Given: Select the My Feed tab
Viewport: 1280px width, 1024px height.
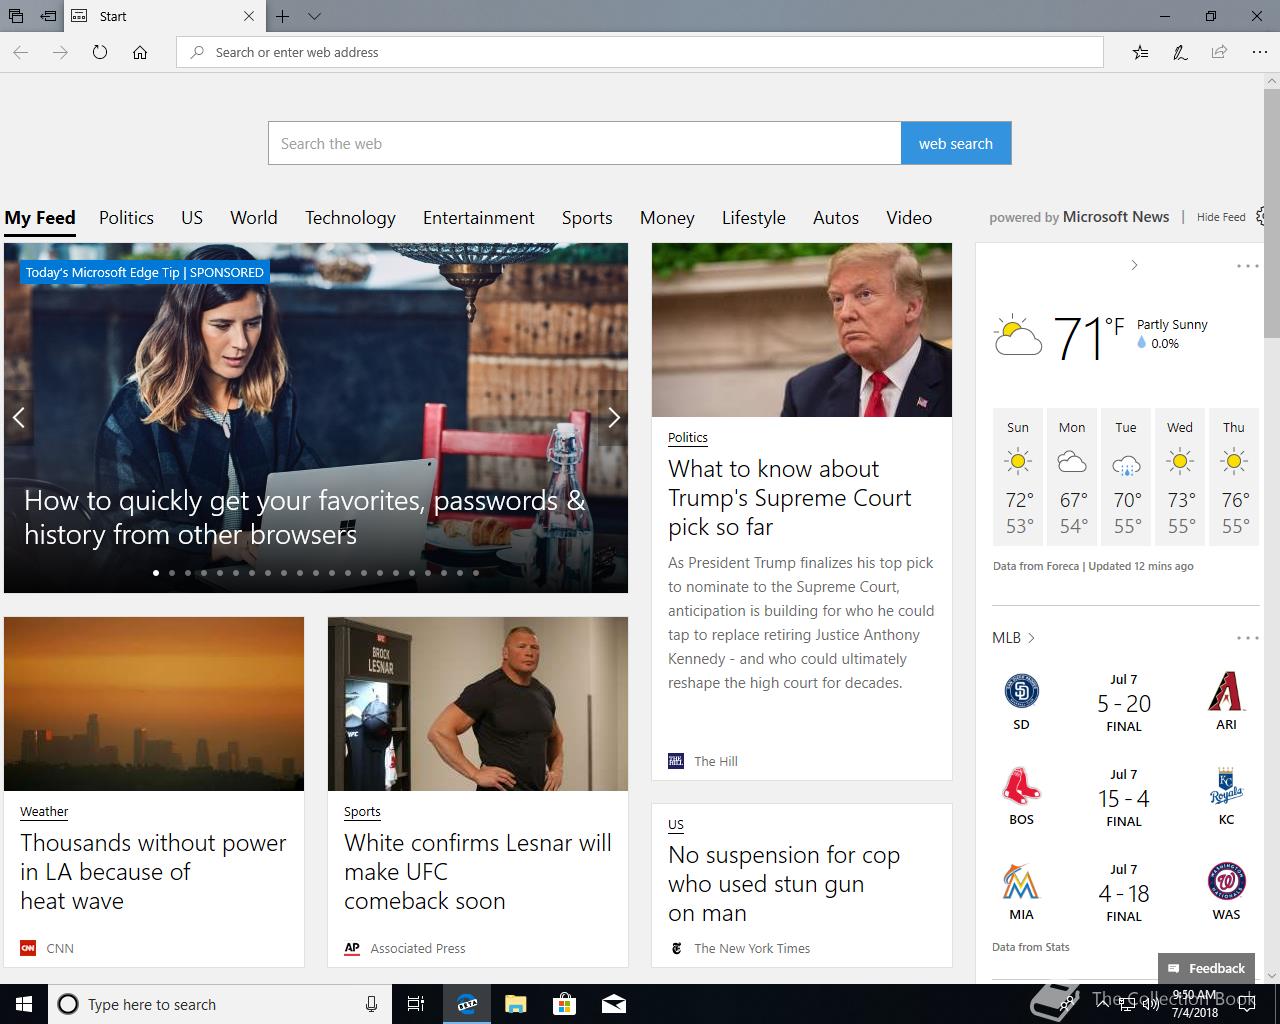Looking at the screenshot, I should (40, 217).
